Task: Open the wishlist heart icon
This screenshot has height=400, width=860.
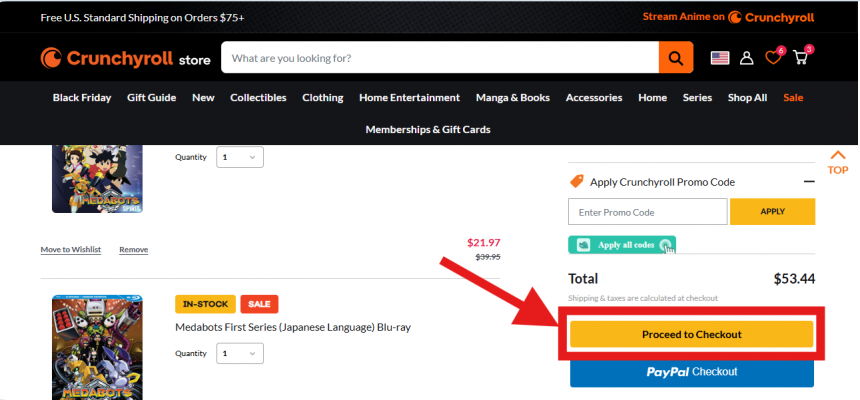Action: (773, 58)
